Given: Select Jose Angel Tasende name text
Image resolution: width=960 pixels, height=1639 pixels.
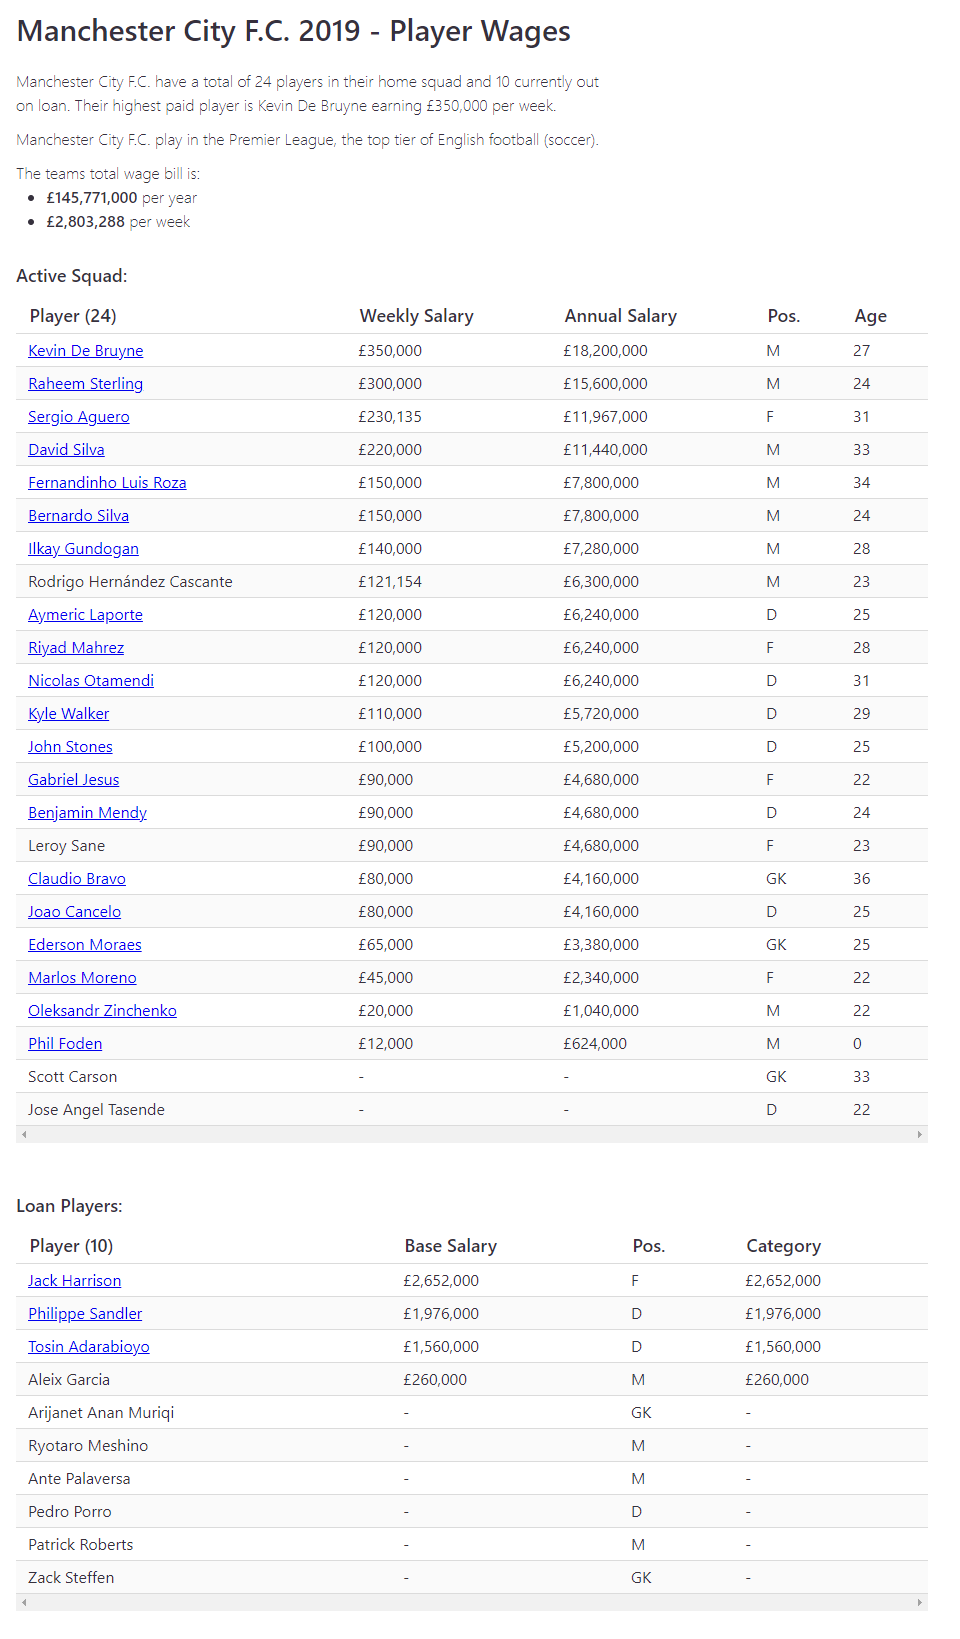Looking at the screenshot, I should tap(96, 1110).
